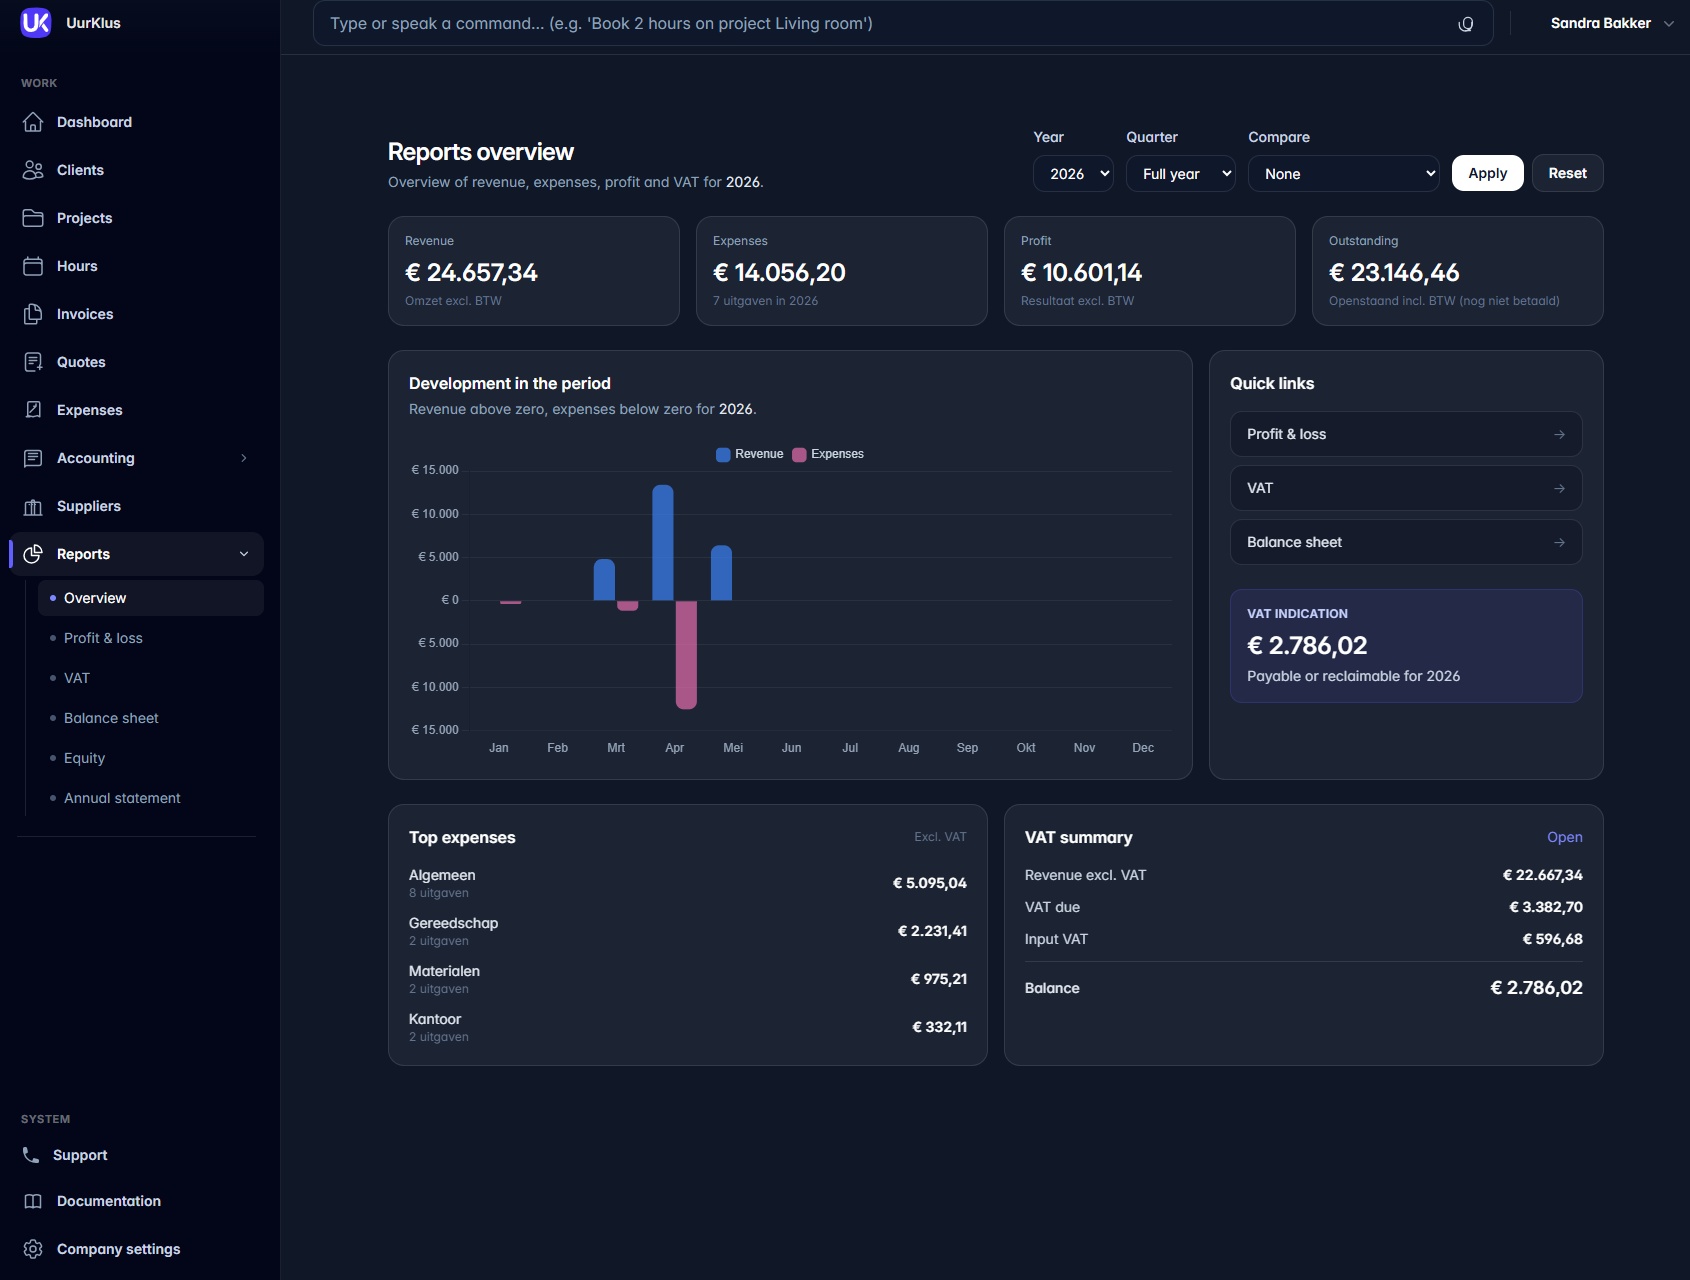Click the Documentation book icon
1690x1280 pixels.
(33, 1201)
